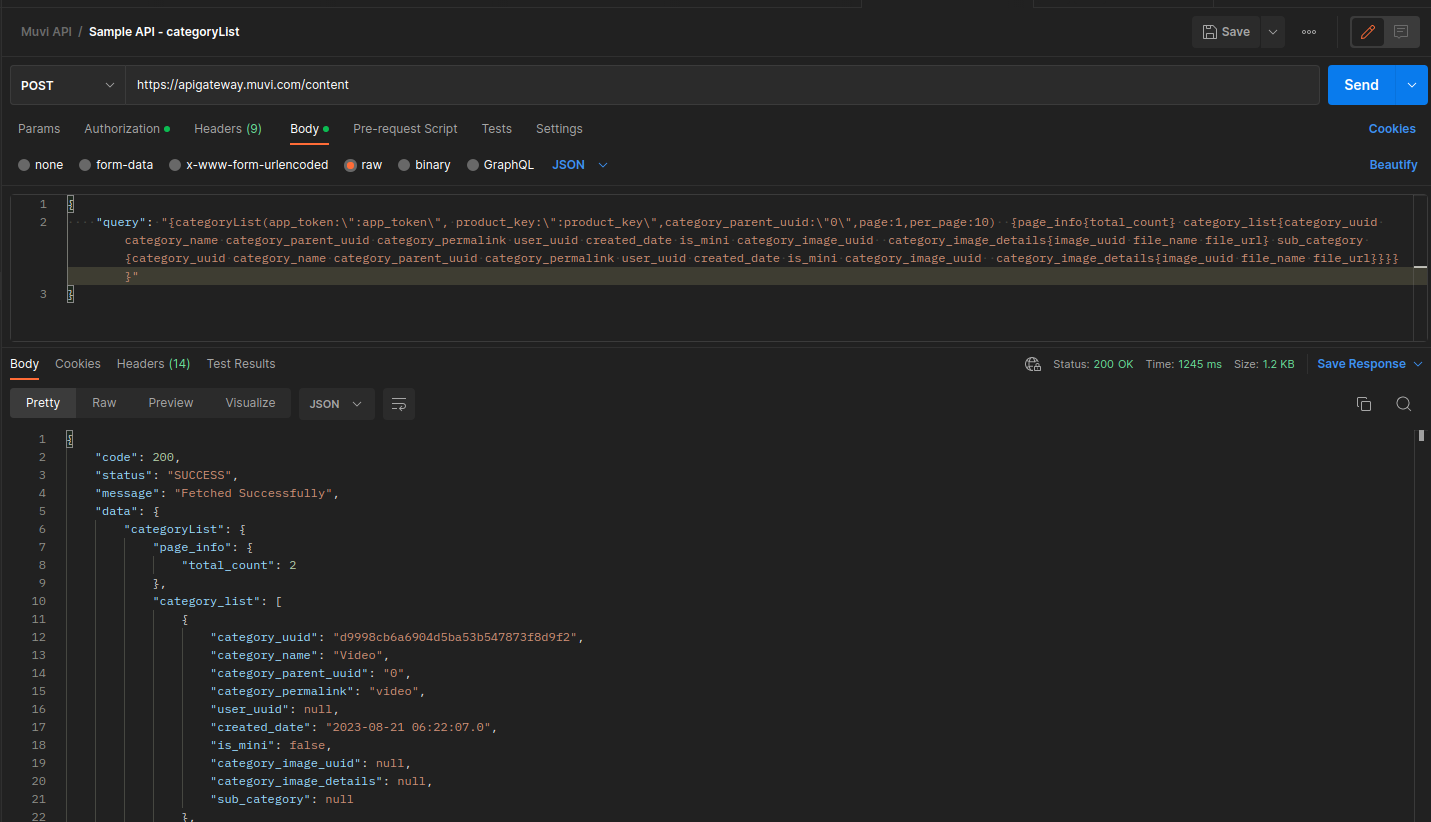The width and height of the screenshot is (1431, 822).
Task: Copy response with the copy icon
Action: tap(1364, 404)
